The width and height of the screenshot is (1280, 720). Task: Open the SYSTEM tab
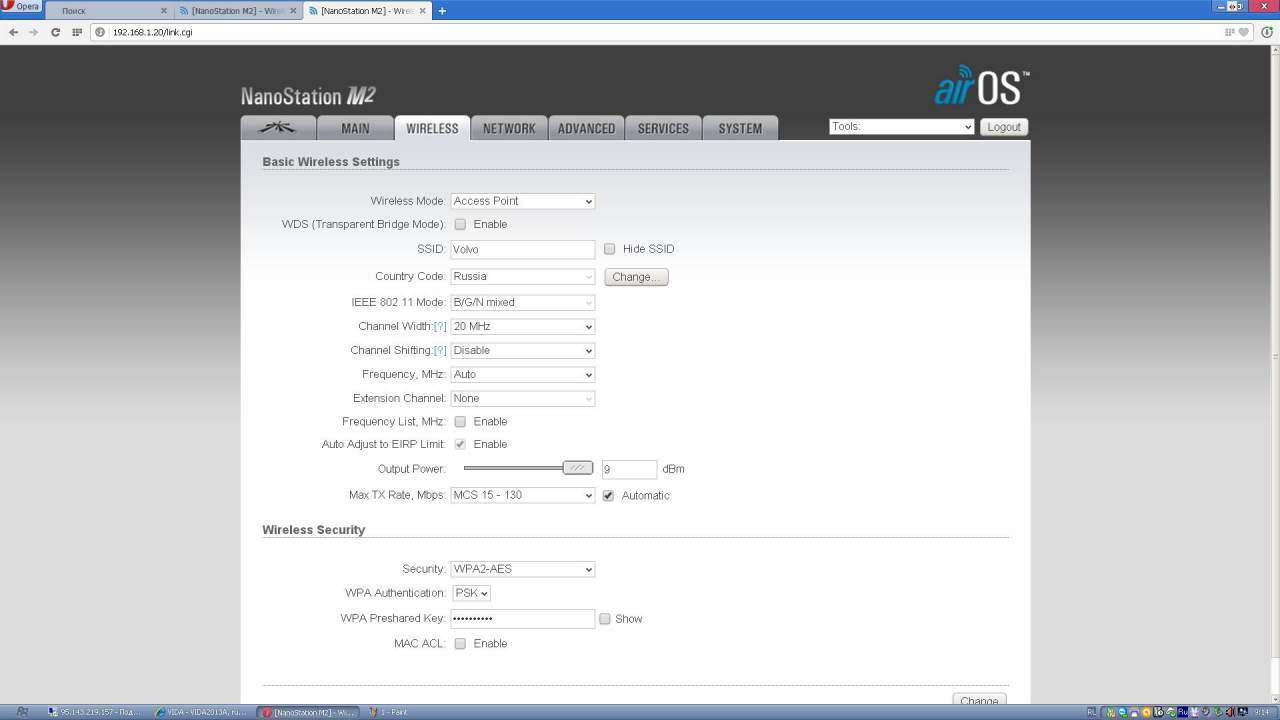click(x=740, y=128)
